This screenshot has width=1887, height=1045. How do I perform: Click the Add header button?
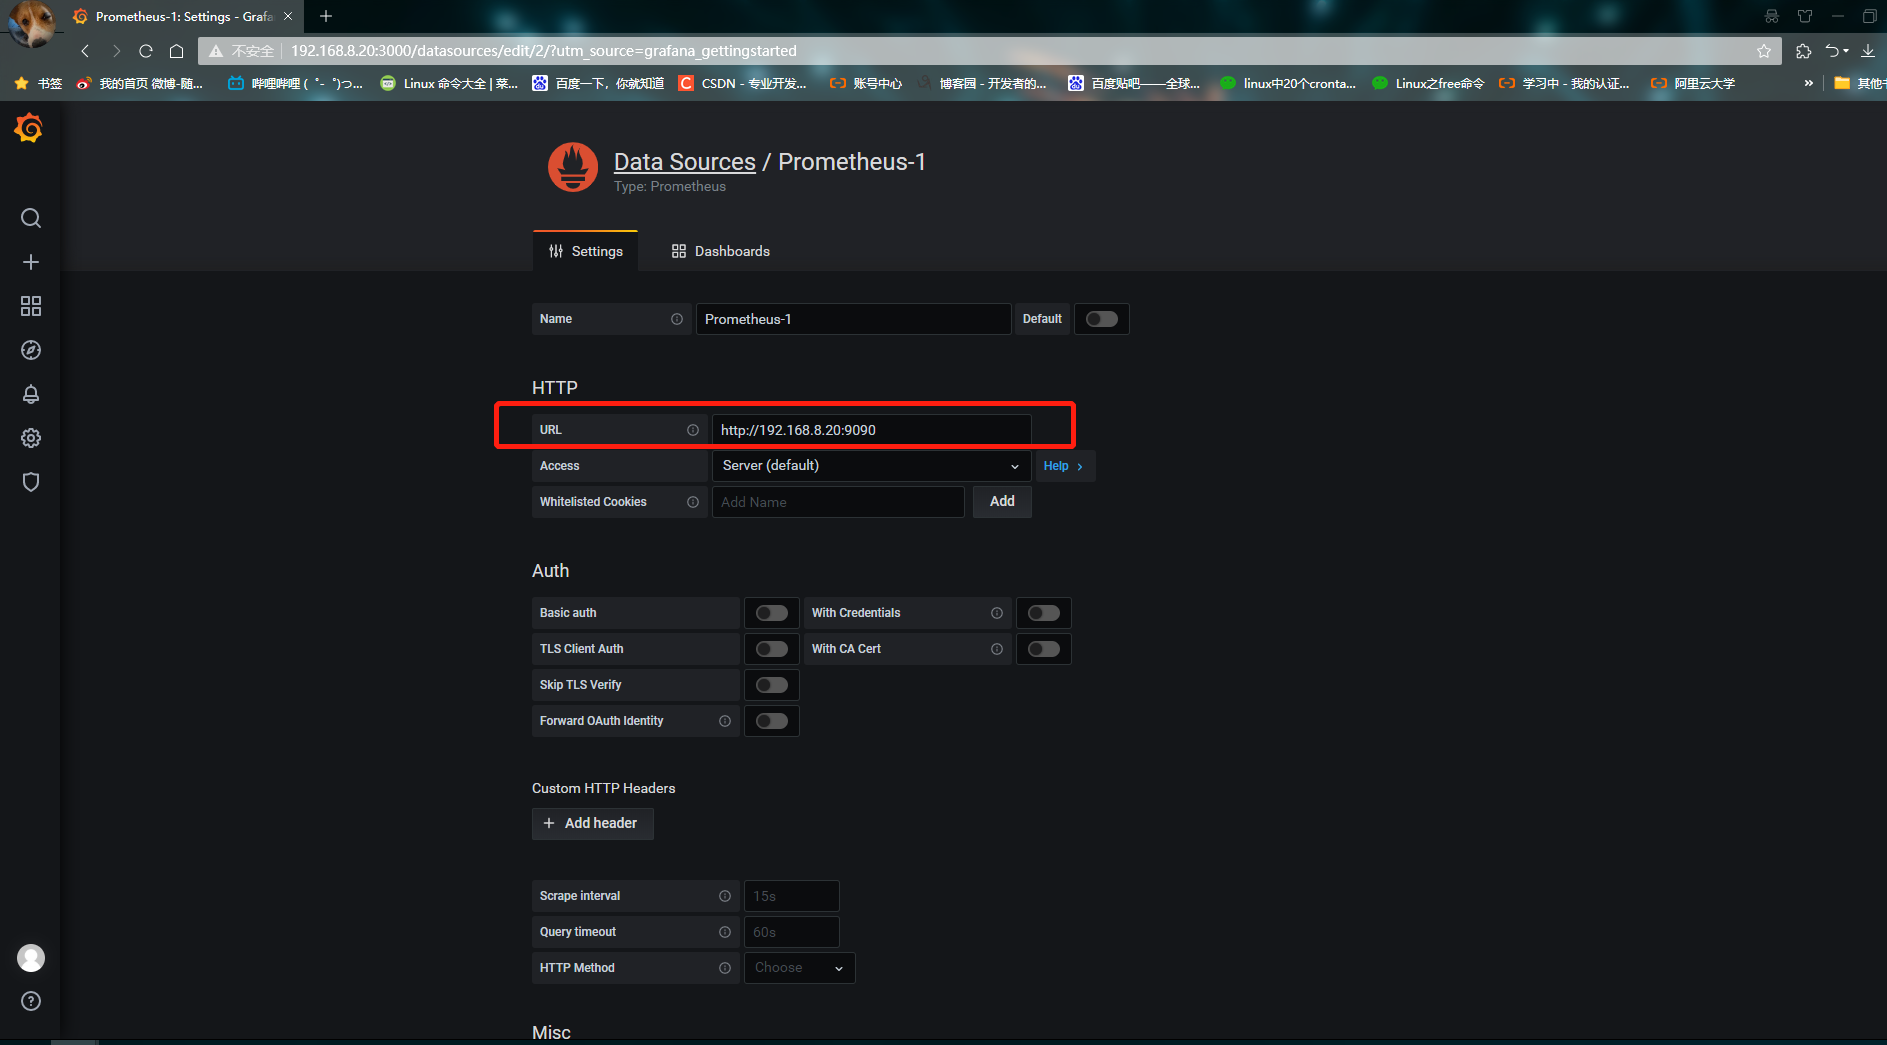pyautogui.click(x=593, y=823)
